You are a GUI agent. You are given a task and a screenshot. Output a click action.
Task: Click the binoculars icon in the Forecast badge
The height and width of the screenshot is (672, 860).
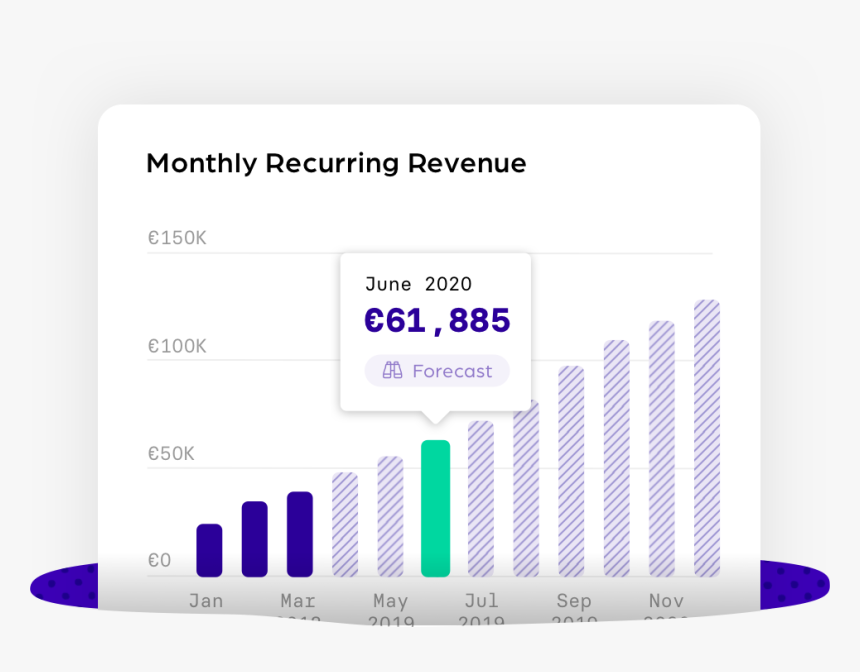point(392,371)
